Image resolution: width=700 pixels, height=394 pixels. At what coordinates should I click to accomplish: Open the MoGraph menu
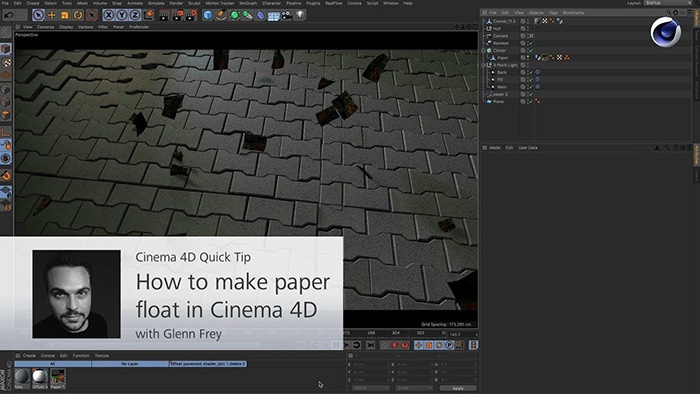pyautogui.click(x=248, y=3)
